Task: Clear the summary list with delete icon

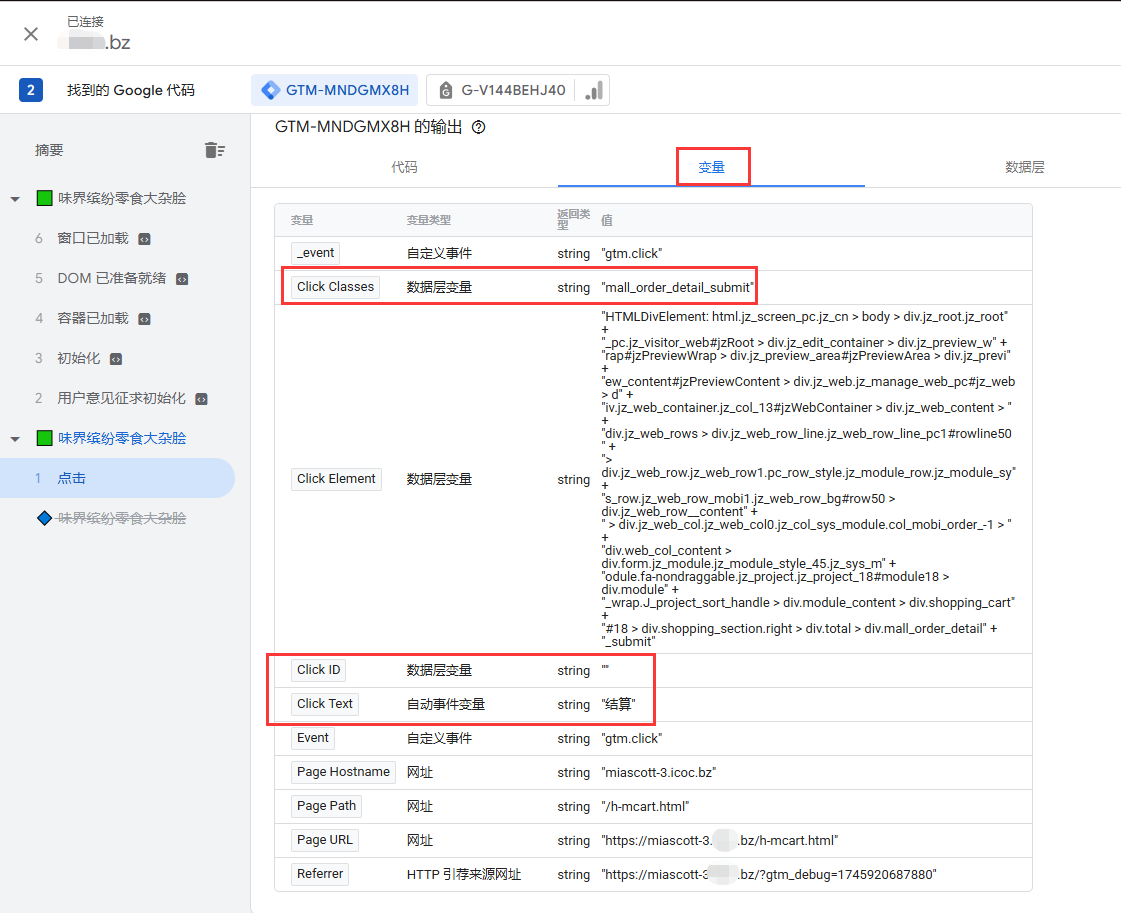Action: [214, 150]
